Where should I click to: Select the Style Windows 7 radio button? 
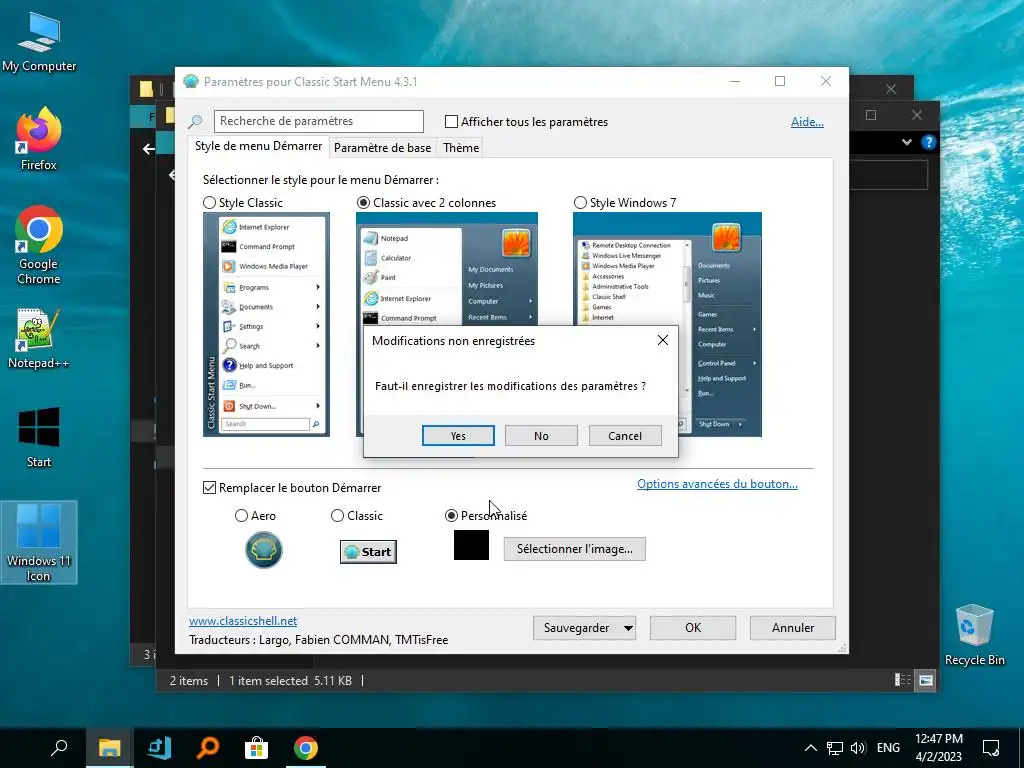(x=580, y=202)
